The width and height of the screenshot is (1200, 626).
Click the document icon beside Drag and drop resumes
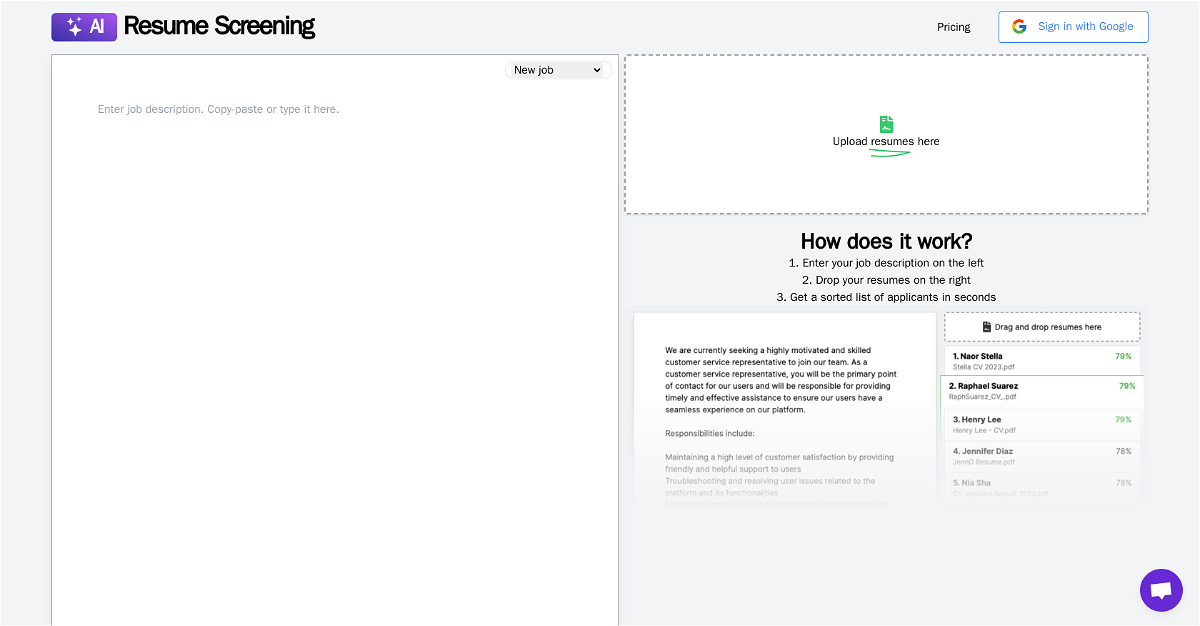tap(987, 327)
